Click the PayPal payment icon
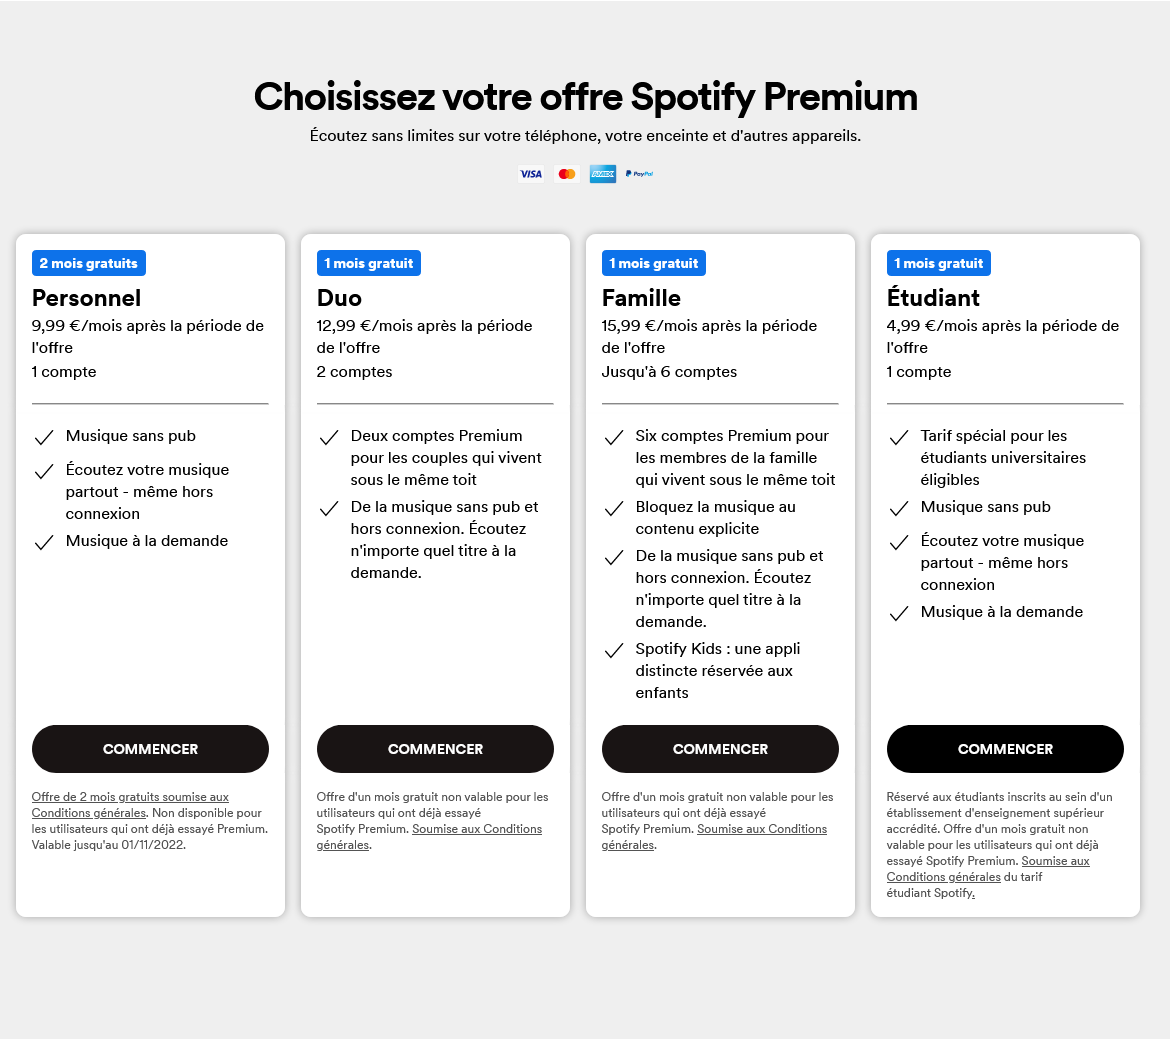This screenshot has height=1039, width=1170. (639, 174)
